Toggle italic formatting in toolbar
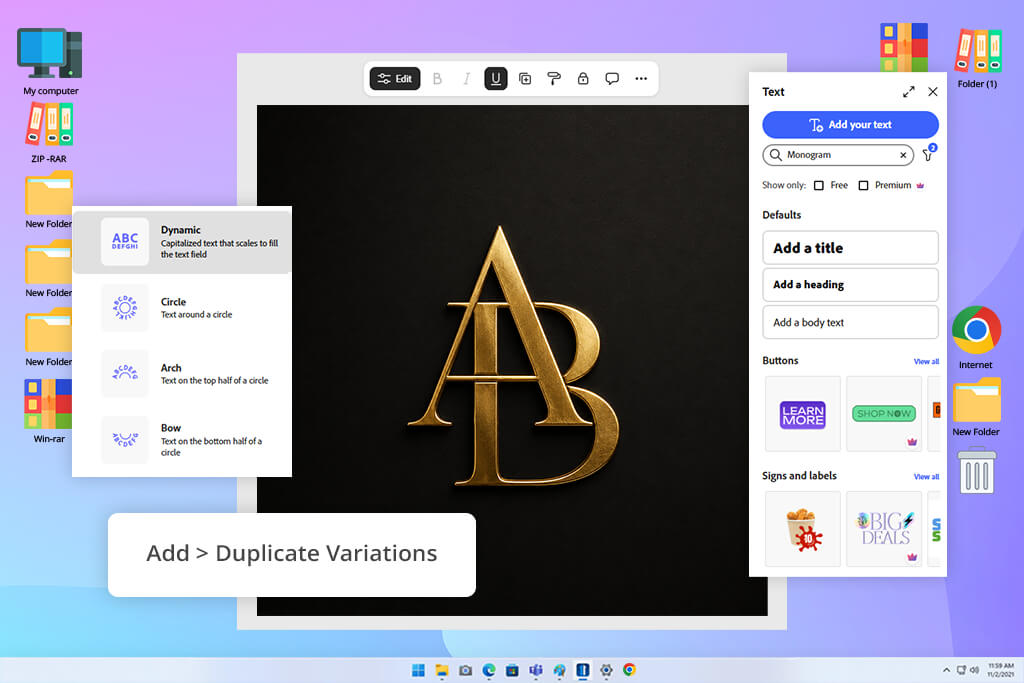 point(466,79)
